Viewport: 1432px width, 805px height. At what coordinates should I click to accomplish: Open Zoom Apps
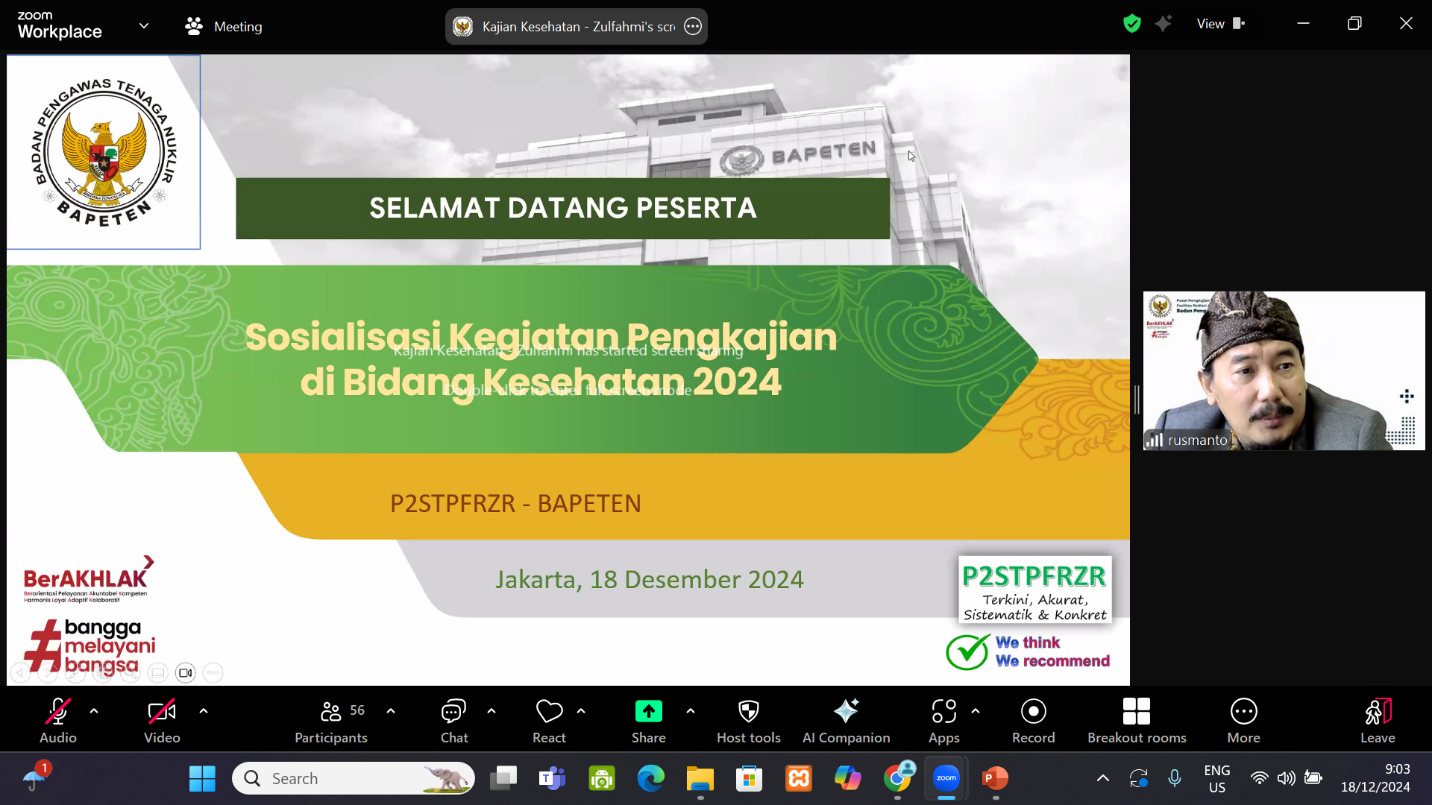943,720
